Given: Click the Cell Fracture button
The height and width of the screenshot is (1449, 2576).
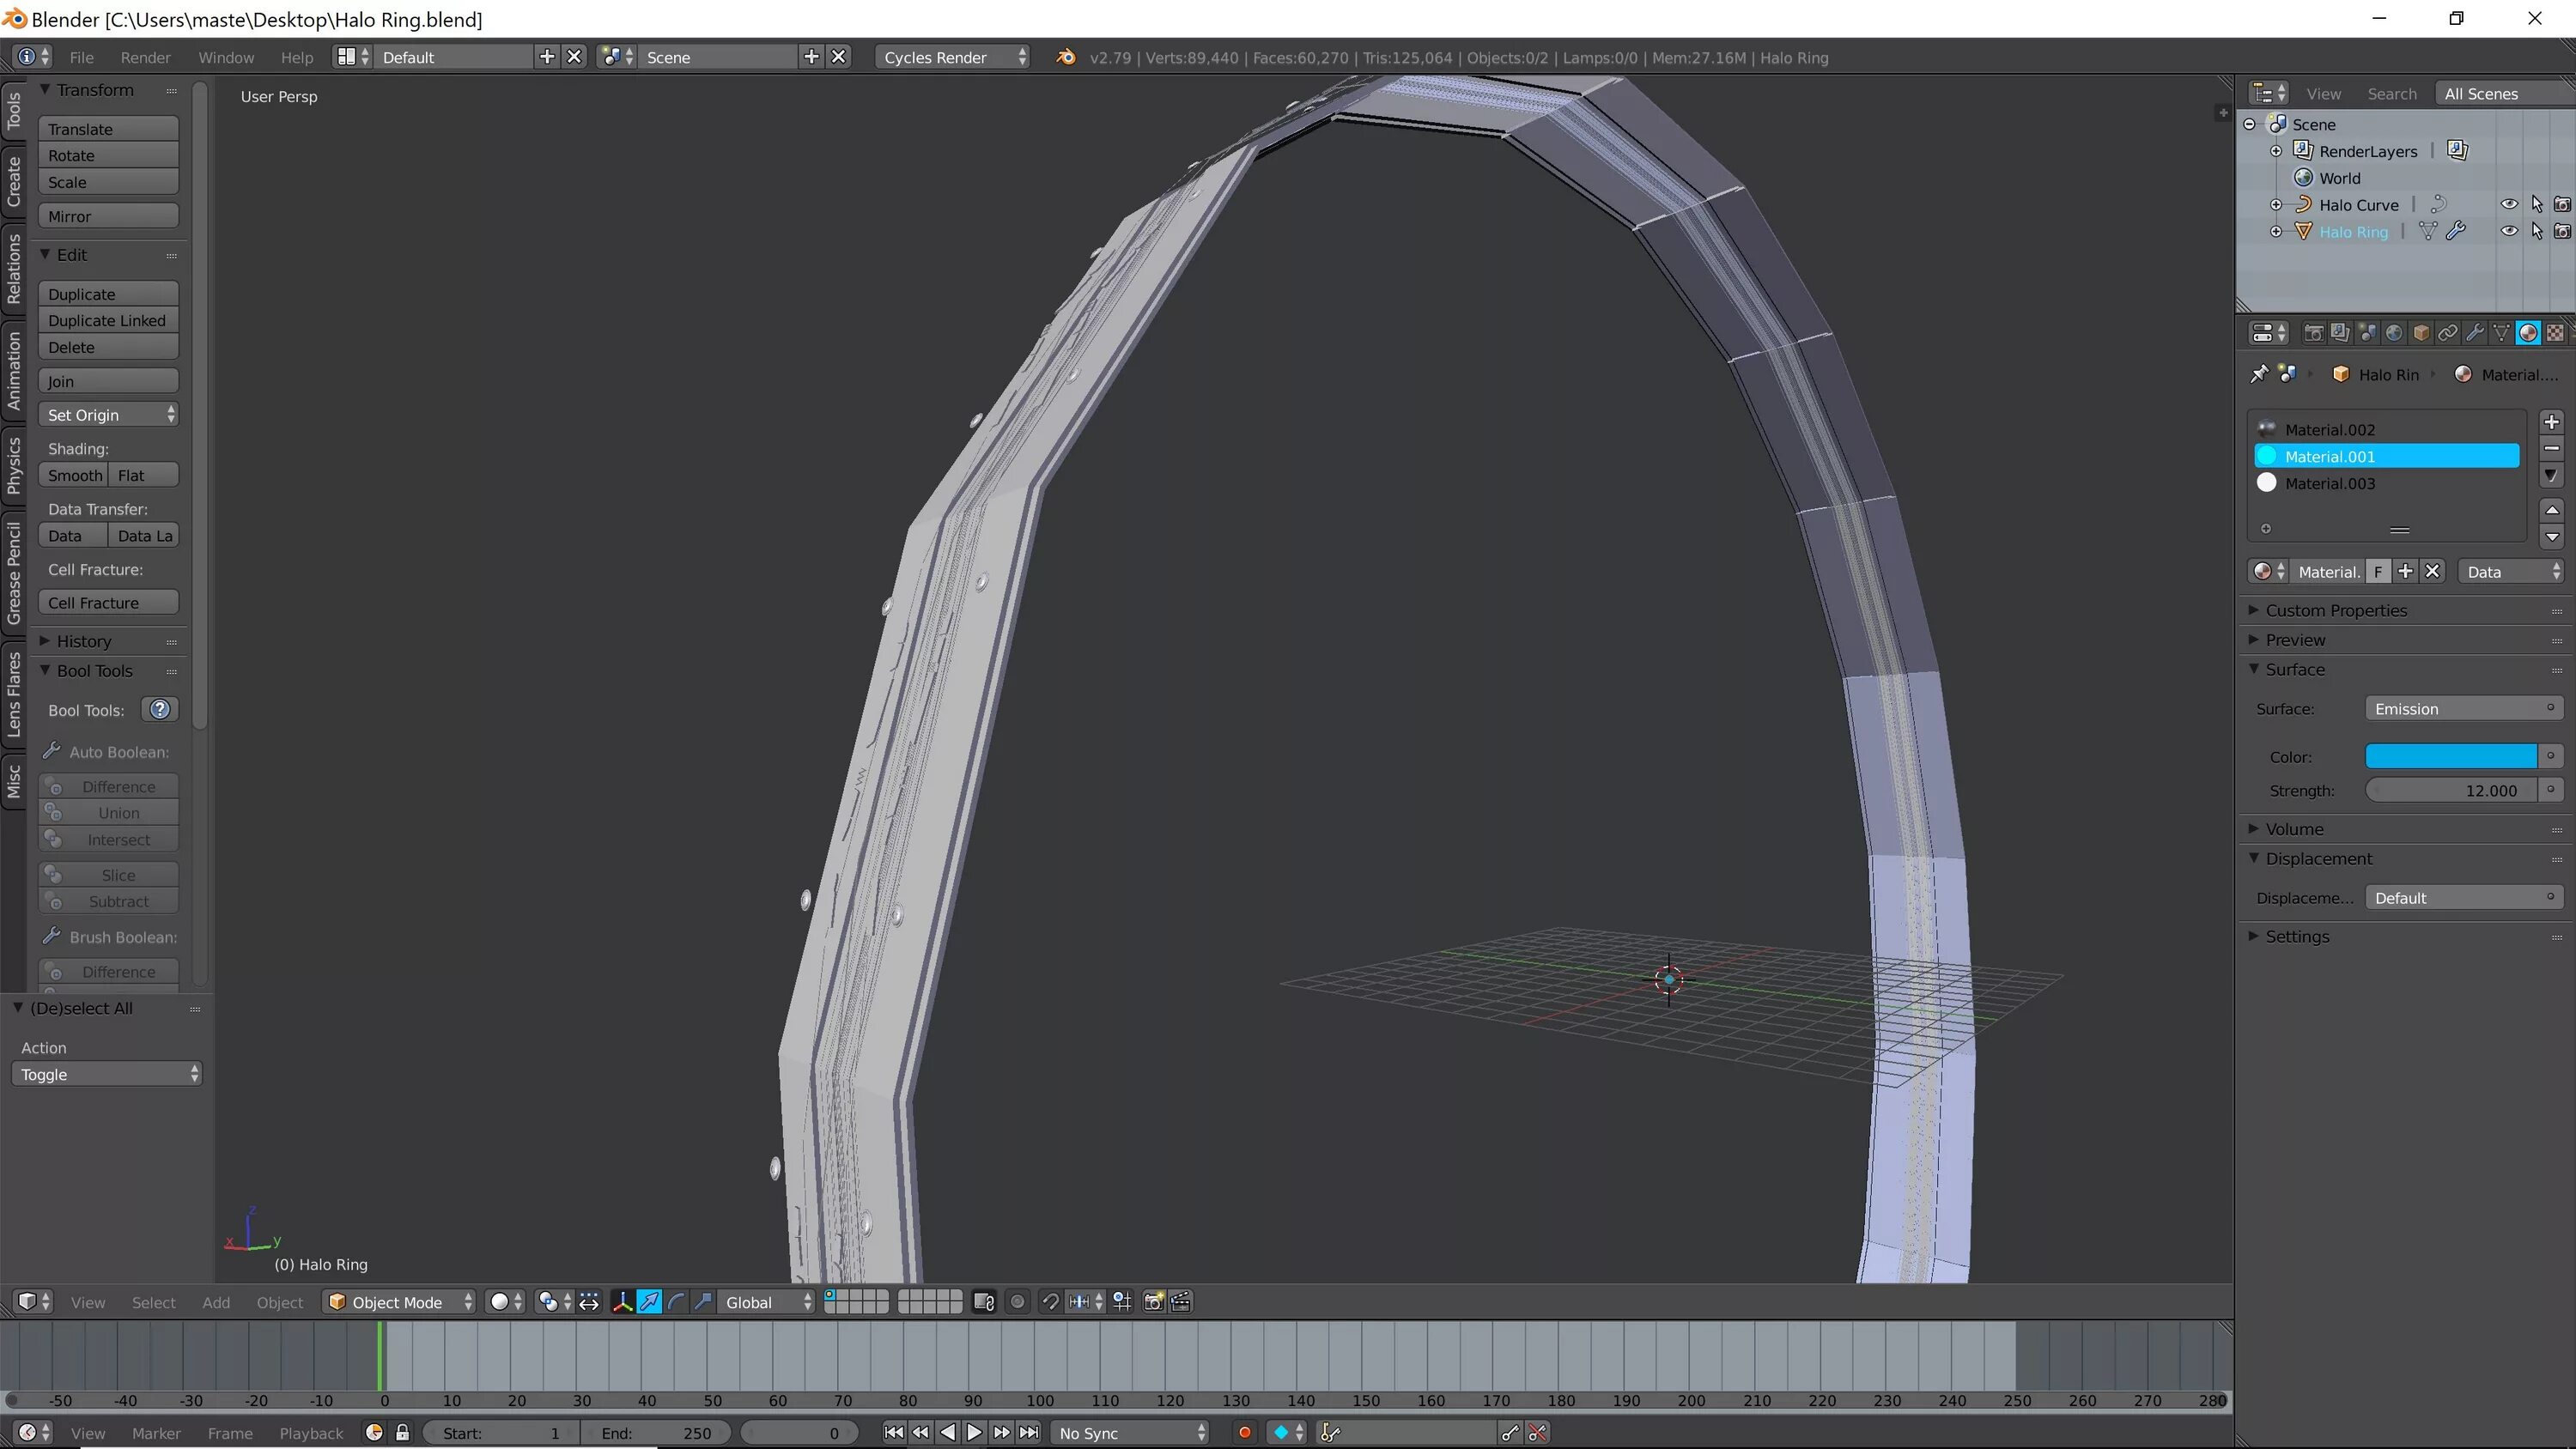Looking at the screenshot, I should coord(108,603).
